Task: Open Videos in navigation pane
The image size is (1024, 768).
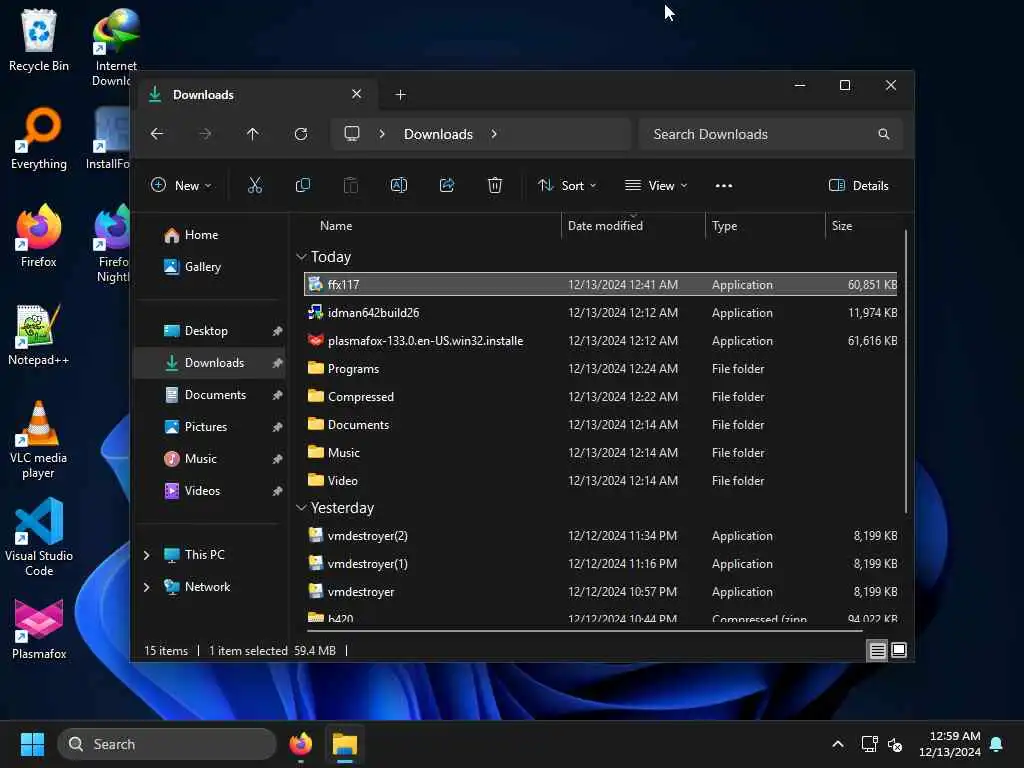Action: coord(210,491)
